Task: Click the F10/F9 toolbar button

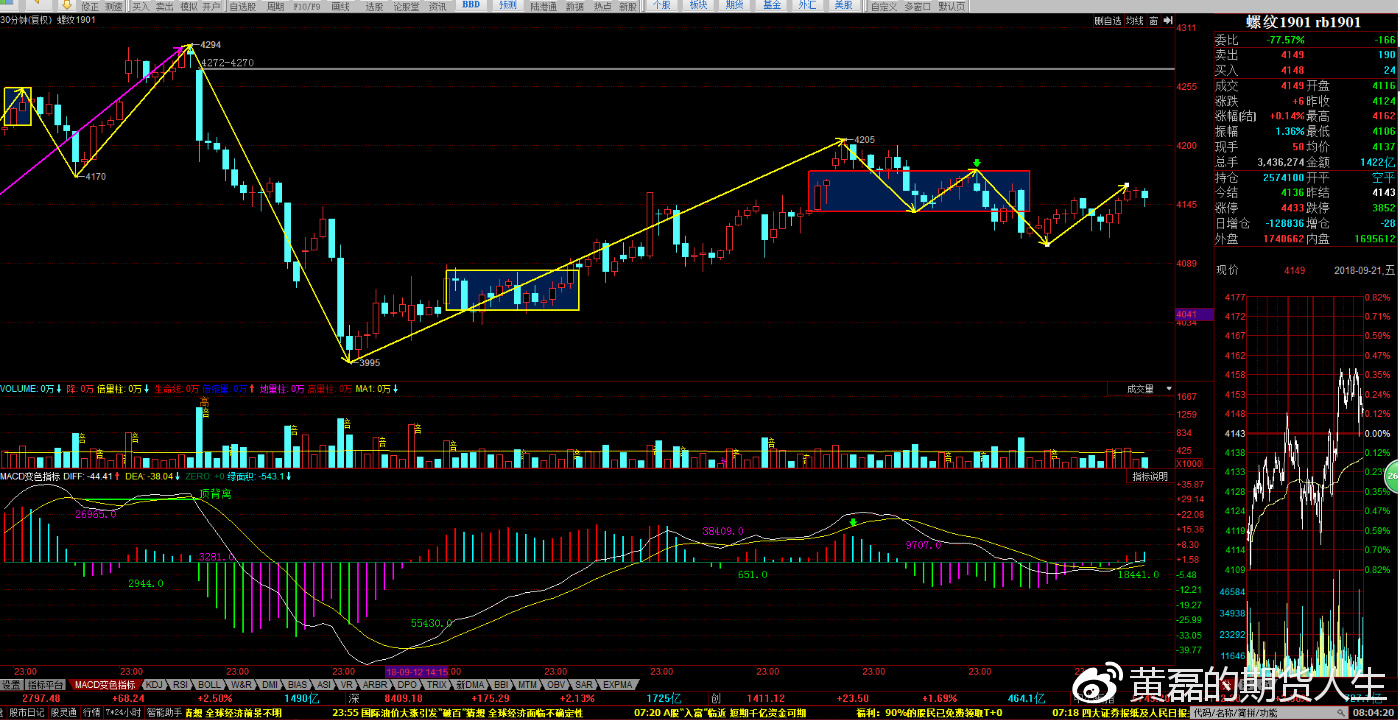Action: pyautogui.click(x=307, y=6)
